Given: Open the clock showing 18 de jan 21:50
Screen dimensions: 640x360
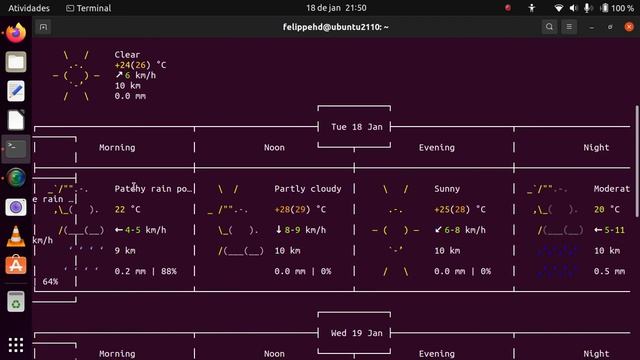Looking at the screenshot, I should 336,8.
